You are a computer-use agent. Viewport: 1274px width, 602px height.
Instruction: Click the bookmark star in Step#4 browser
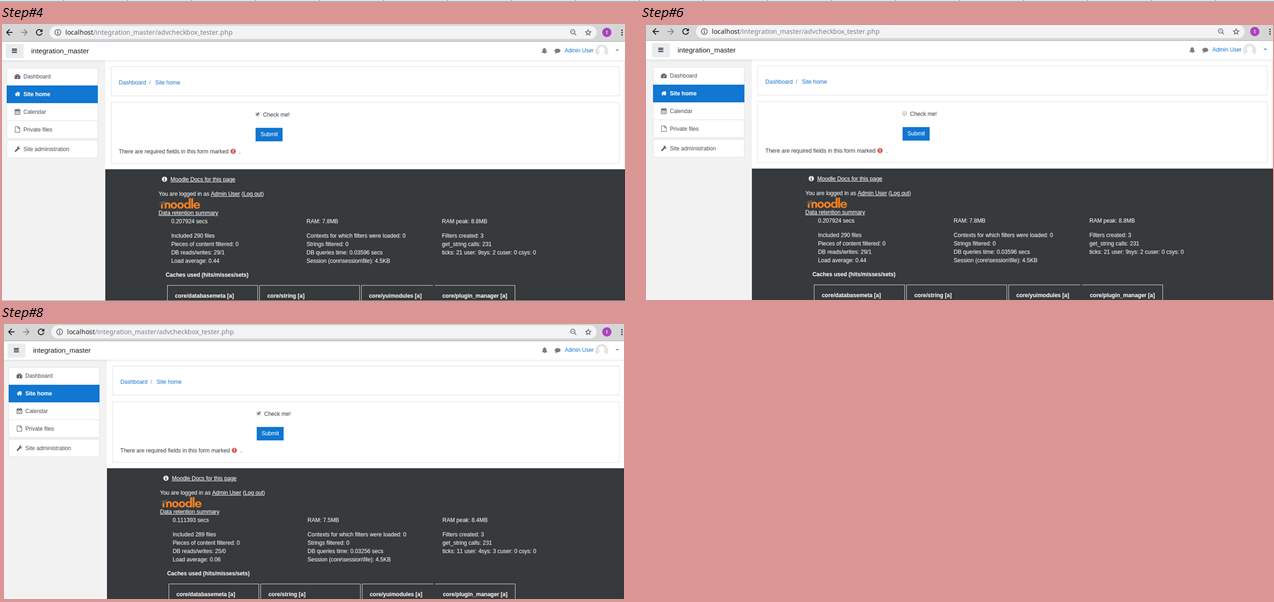tap(589, 32)
